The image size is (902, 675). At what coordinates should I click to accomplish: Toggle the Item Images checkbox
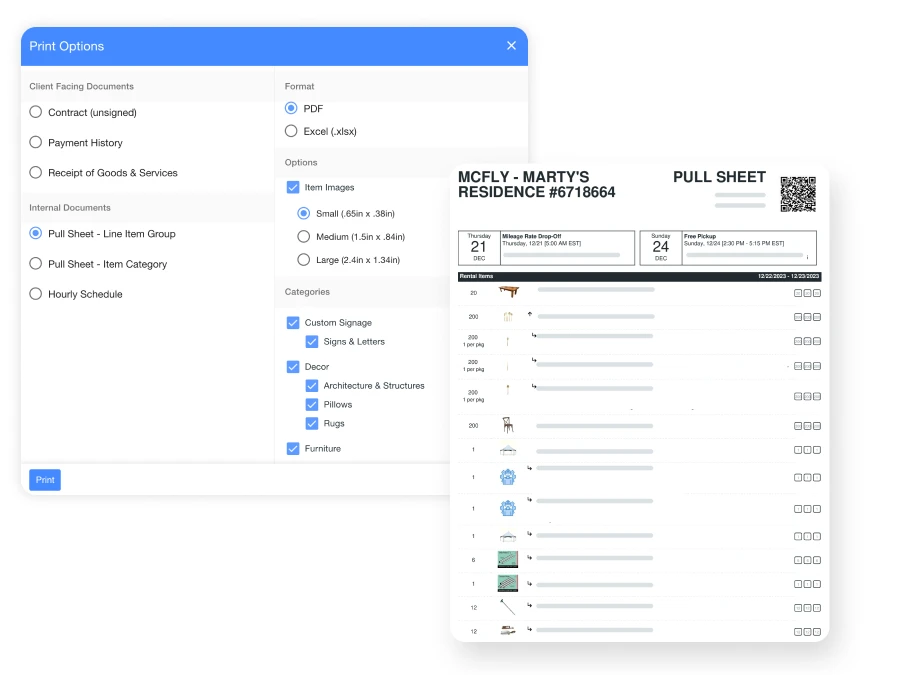click(x=293, y=187)
